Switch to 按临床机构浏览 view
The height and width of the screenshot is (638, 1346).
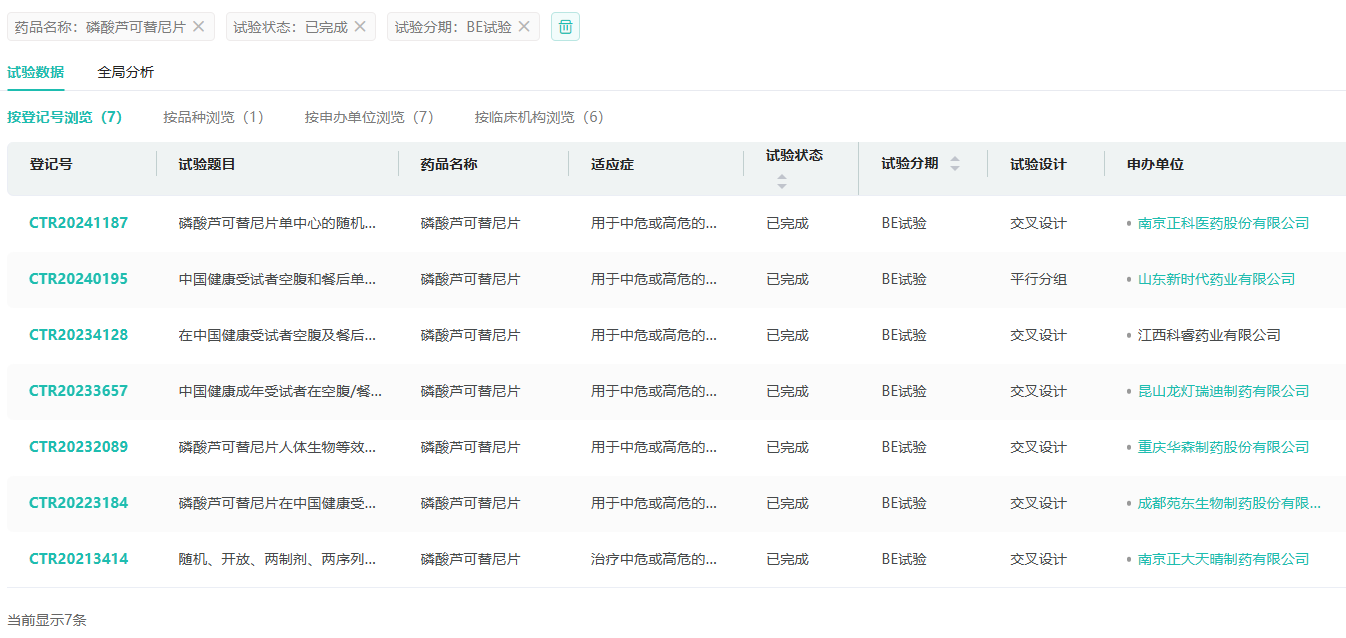tap(539, 117)
